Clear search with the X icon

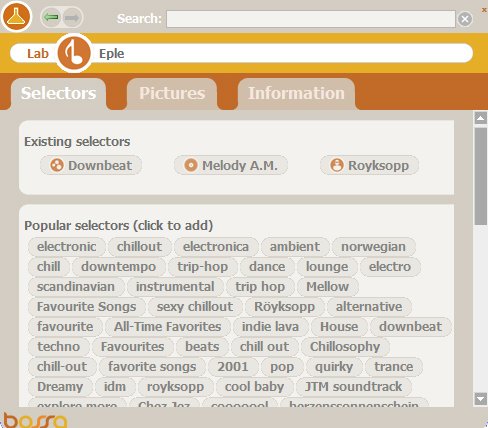coord(465,19)
